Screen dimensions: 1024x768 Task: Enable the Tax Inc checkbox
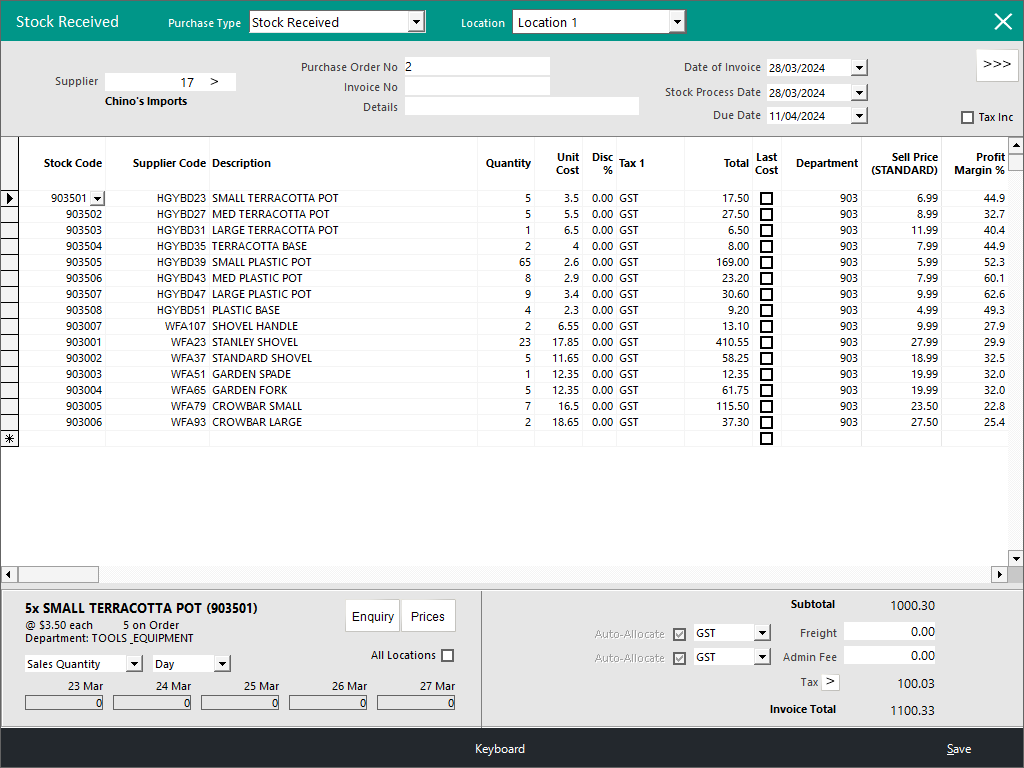point(967,118)
